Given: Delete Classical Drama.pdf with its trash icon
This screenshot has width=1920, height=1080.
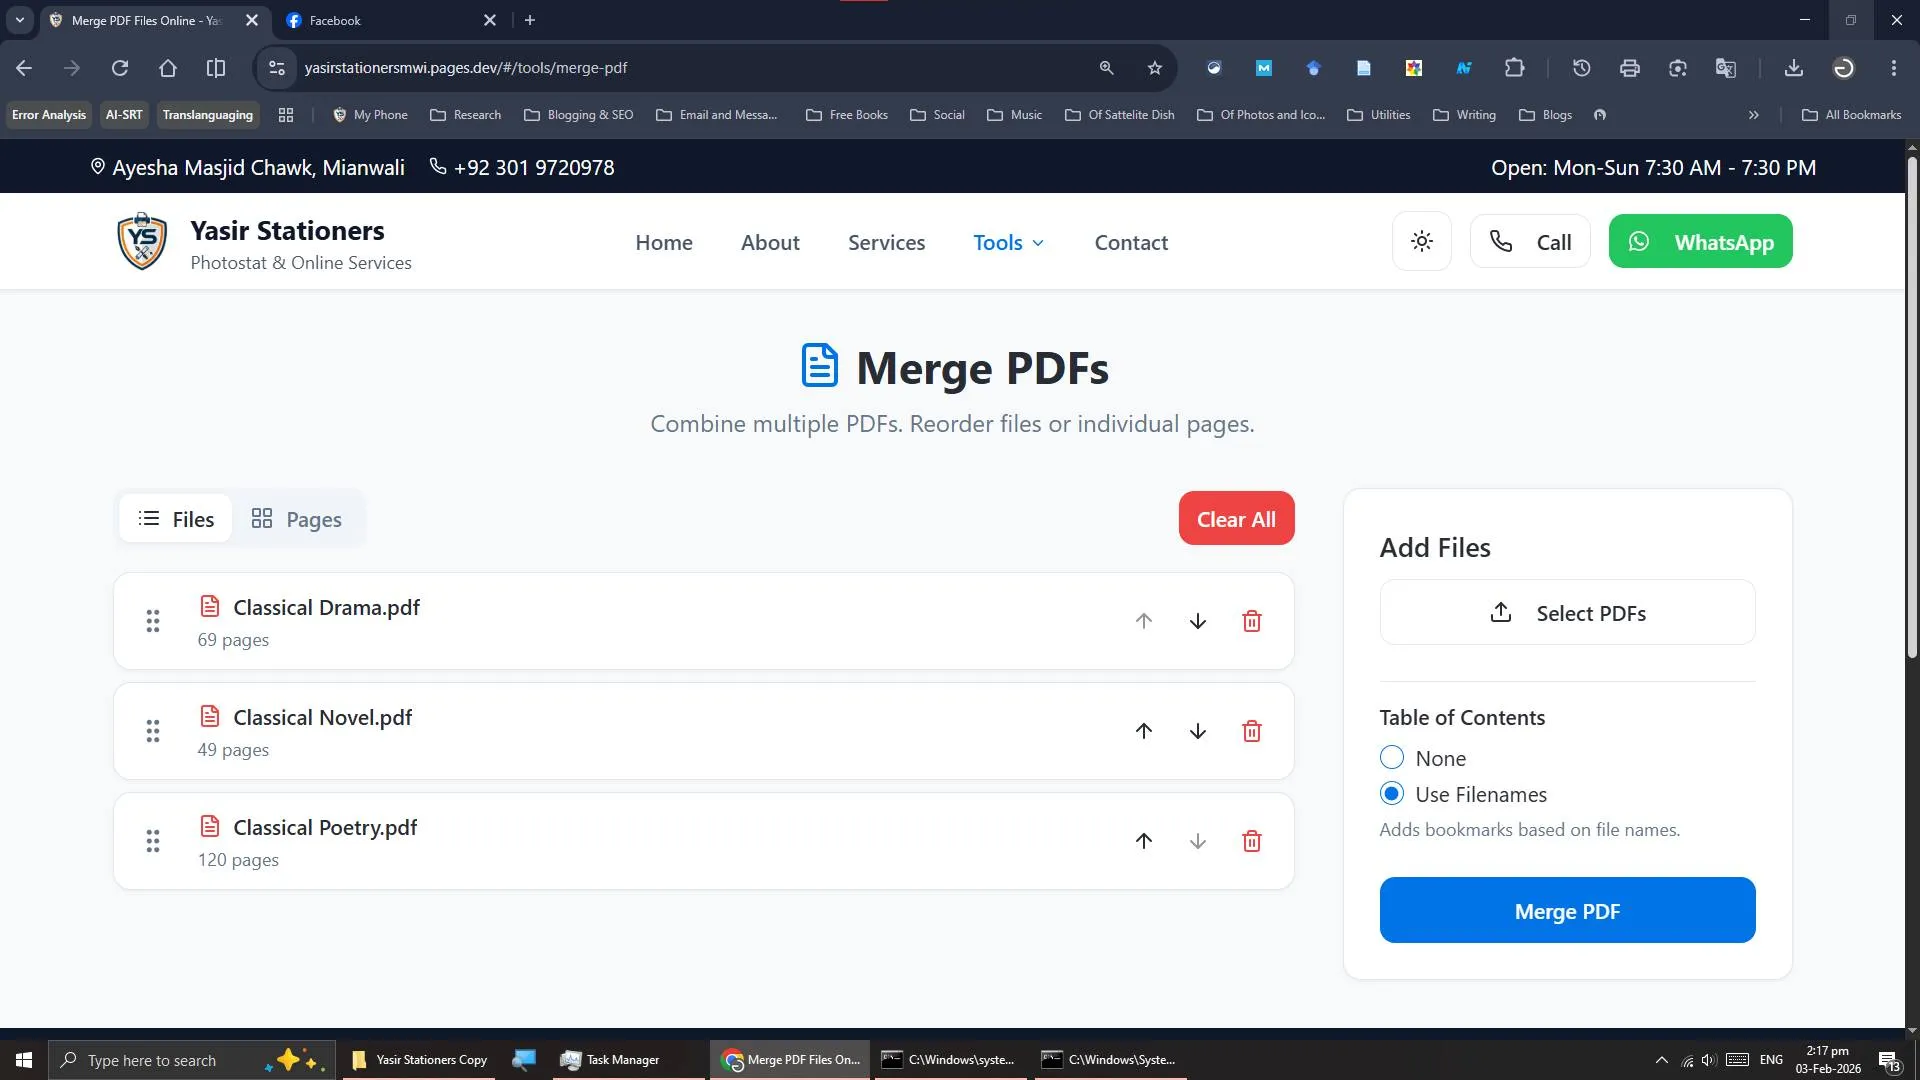Looking at the screenshot, I should click(x=1251, y=621).
